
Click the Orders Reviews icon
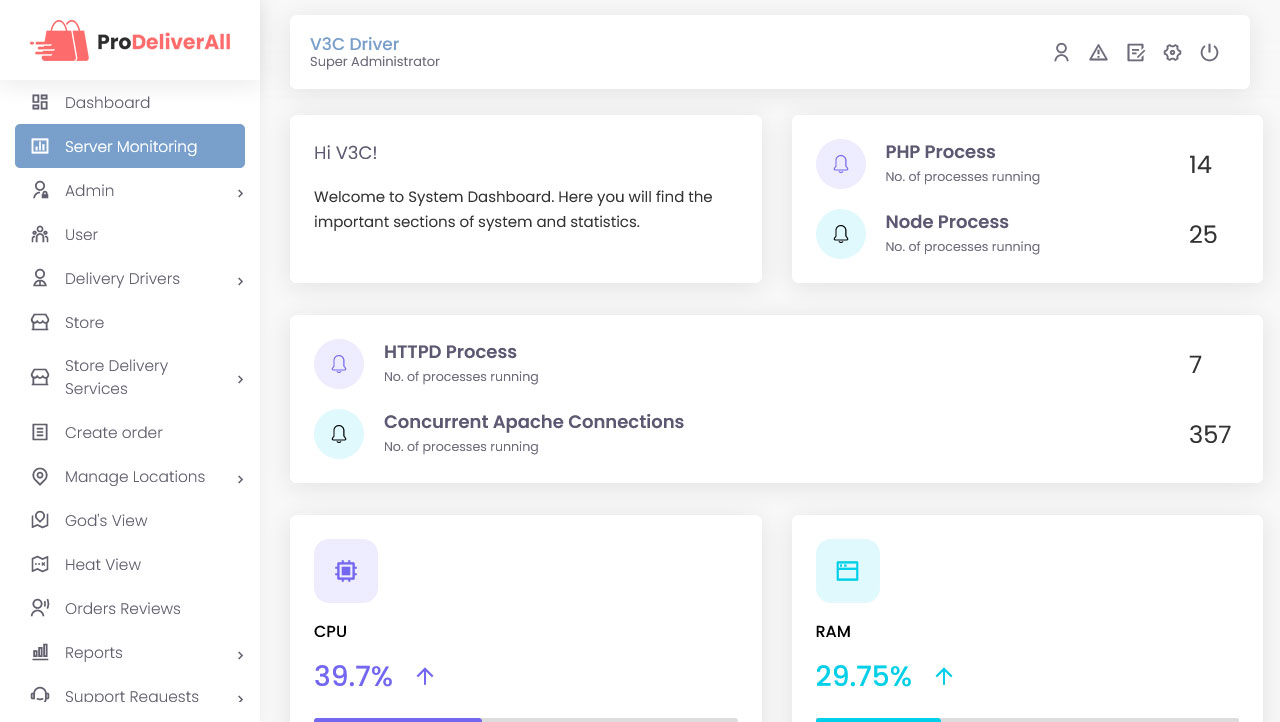pyautogui.click(x=40, y=608)
